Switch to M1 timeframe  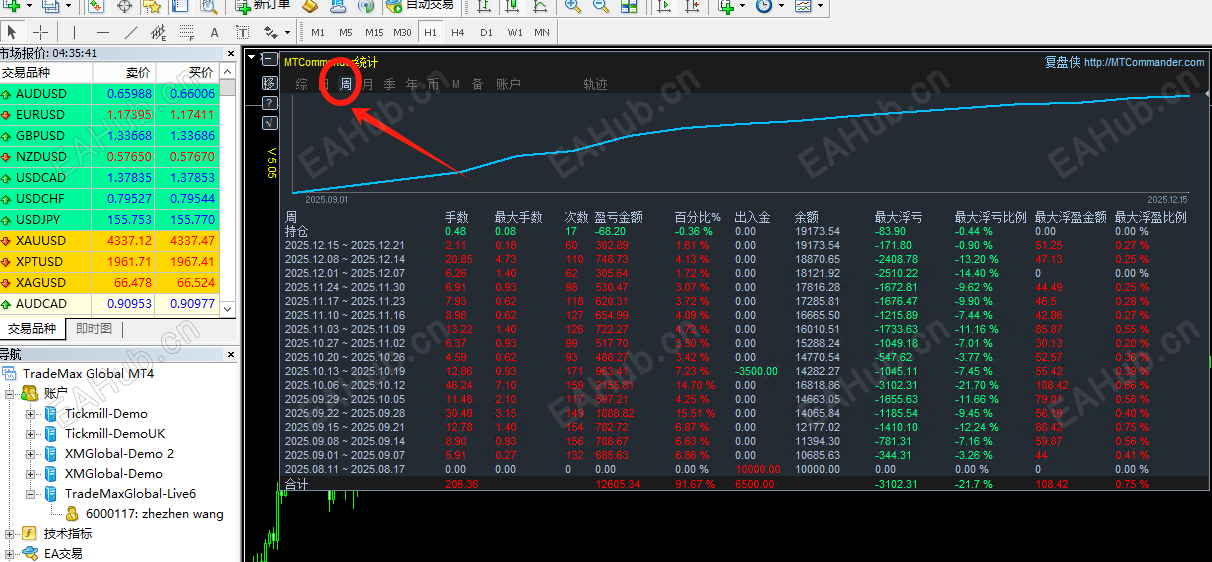pyautogui.click(x=318, y=33)
